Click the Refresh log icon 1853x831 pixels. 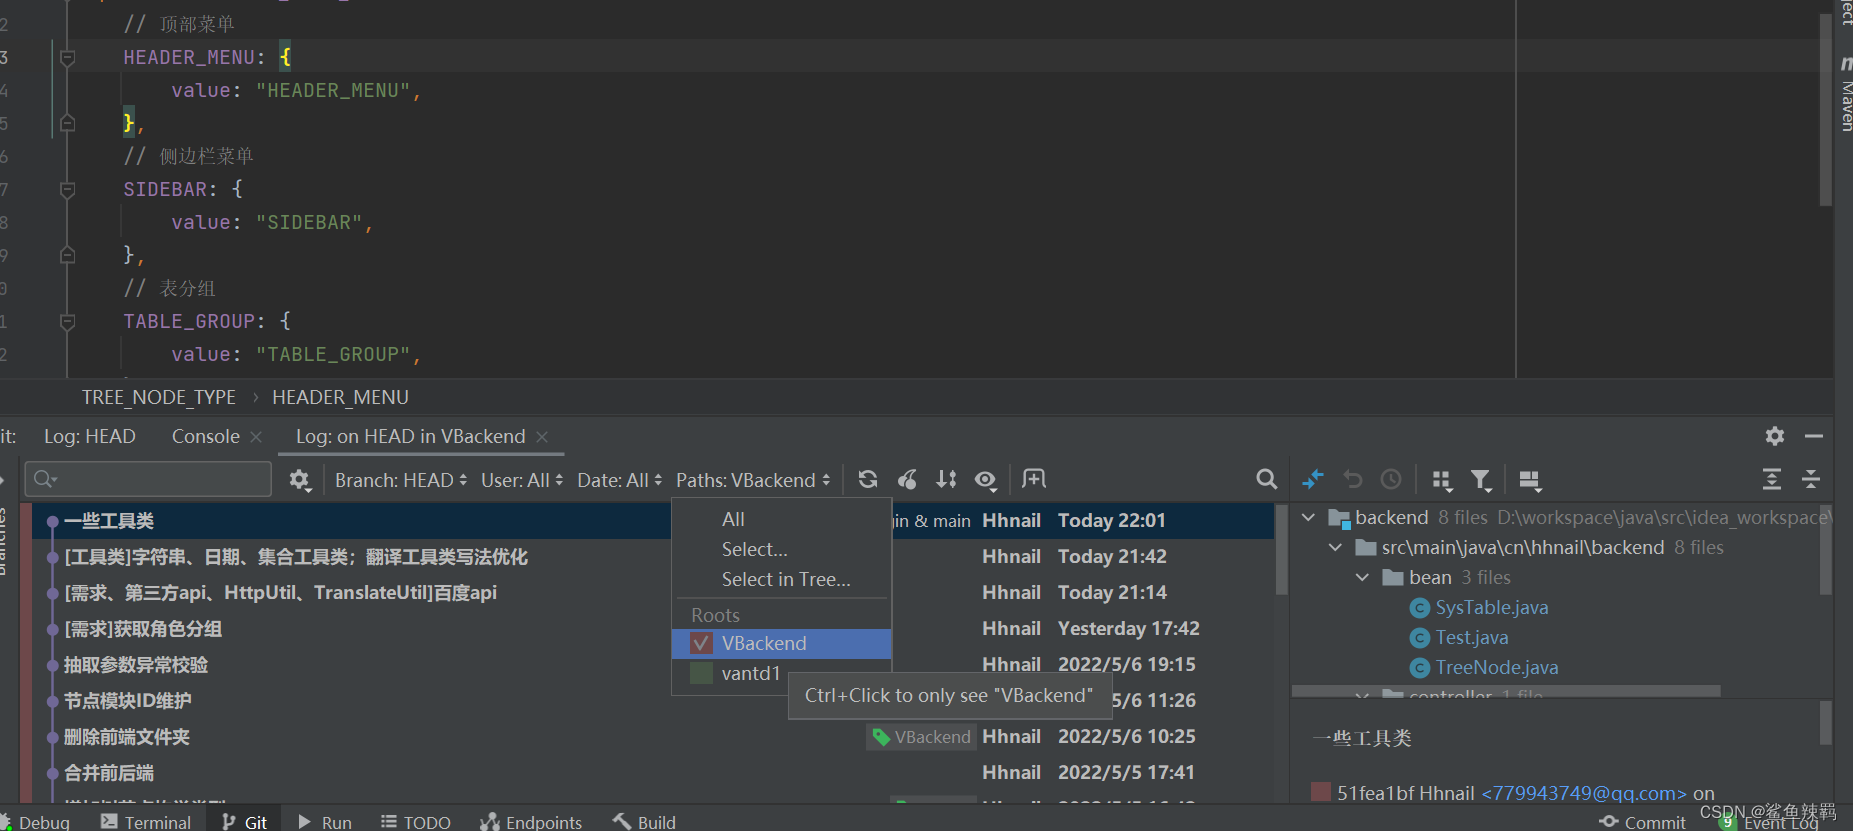click(868, 479)
